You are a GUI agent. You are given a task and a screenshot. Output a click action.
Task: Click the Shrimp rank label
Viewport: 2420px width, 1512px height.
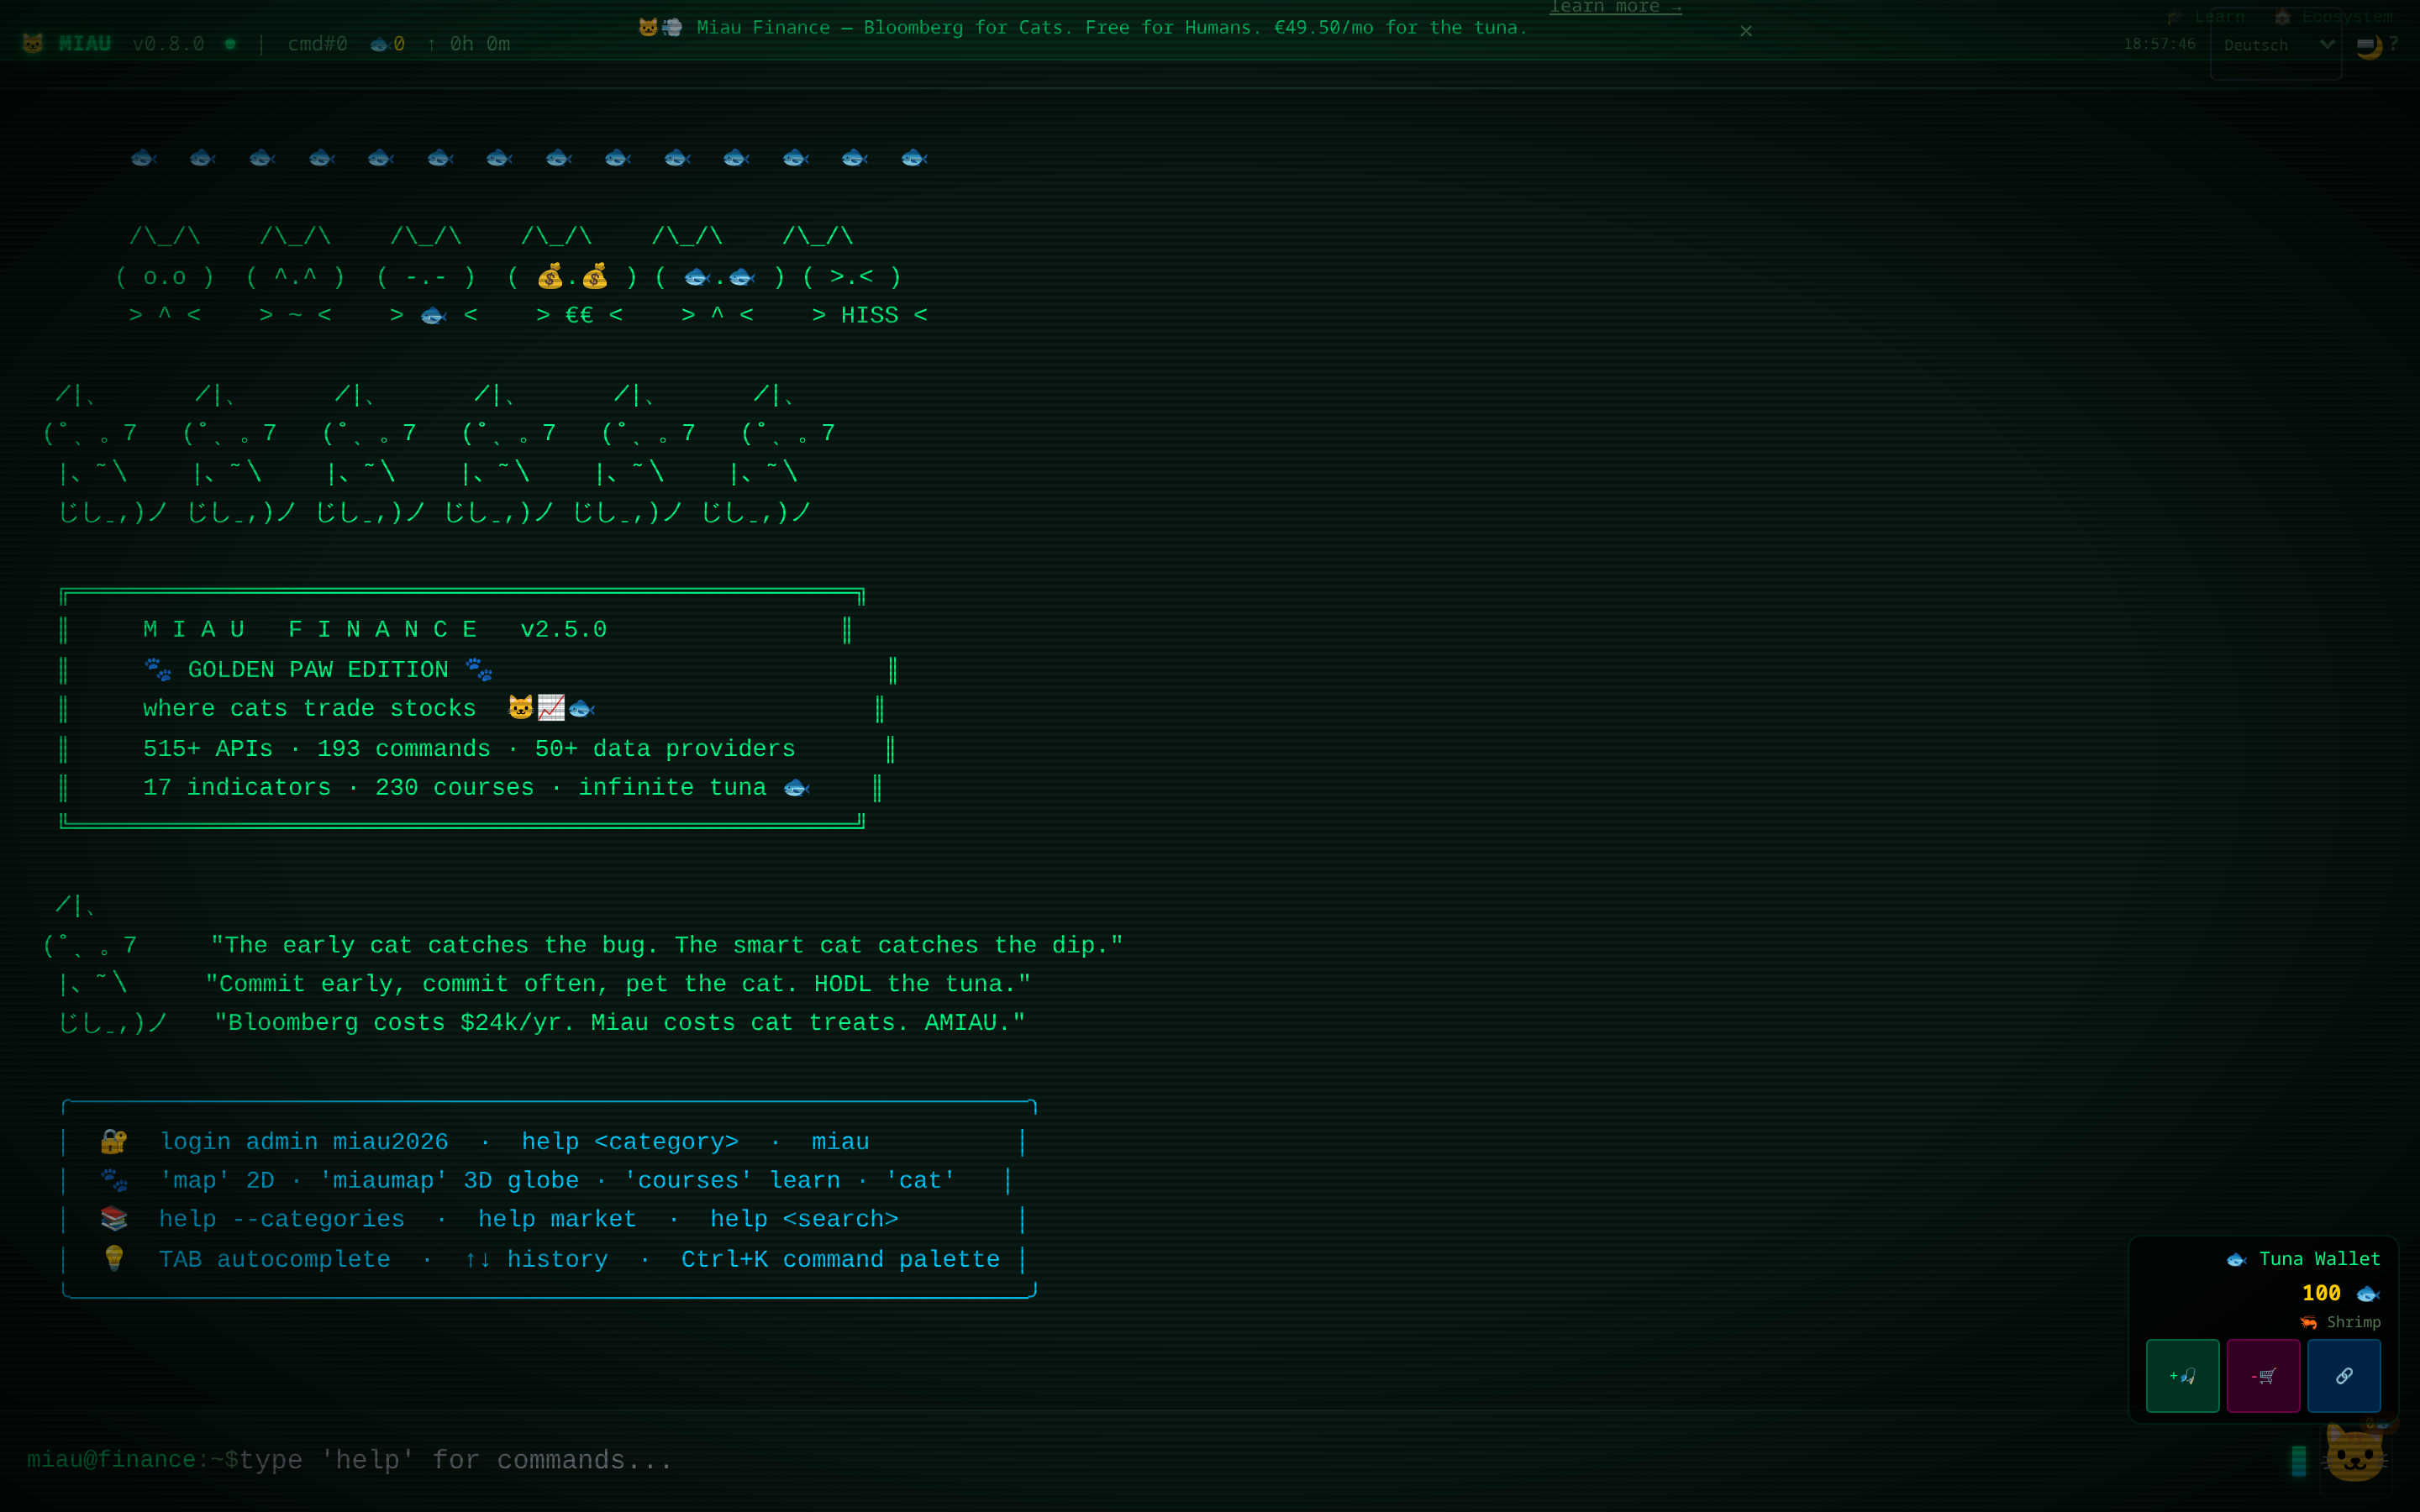2341,1322
